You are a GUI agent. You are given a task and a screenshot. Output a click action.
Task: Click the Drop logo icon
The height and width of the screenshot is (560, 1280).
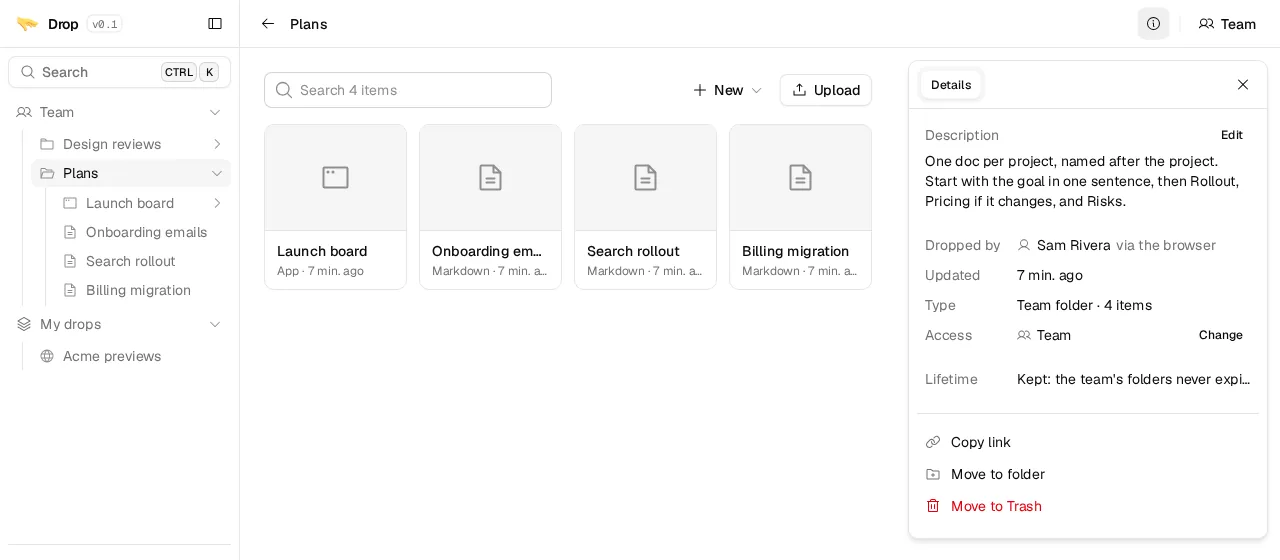[x=27, y=24]
